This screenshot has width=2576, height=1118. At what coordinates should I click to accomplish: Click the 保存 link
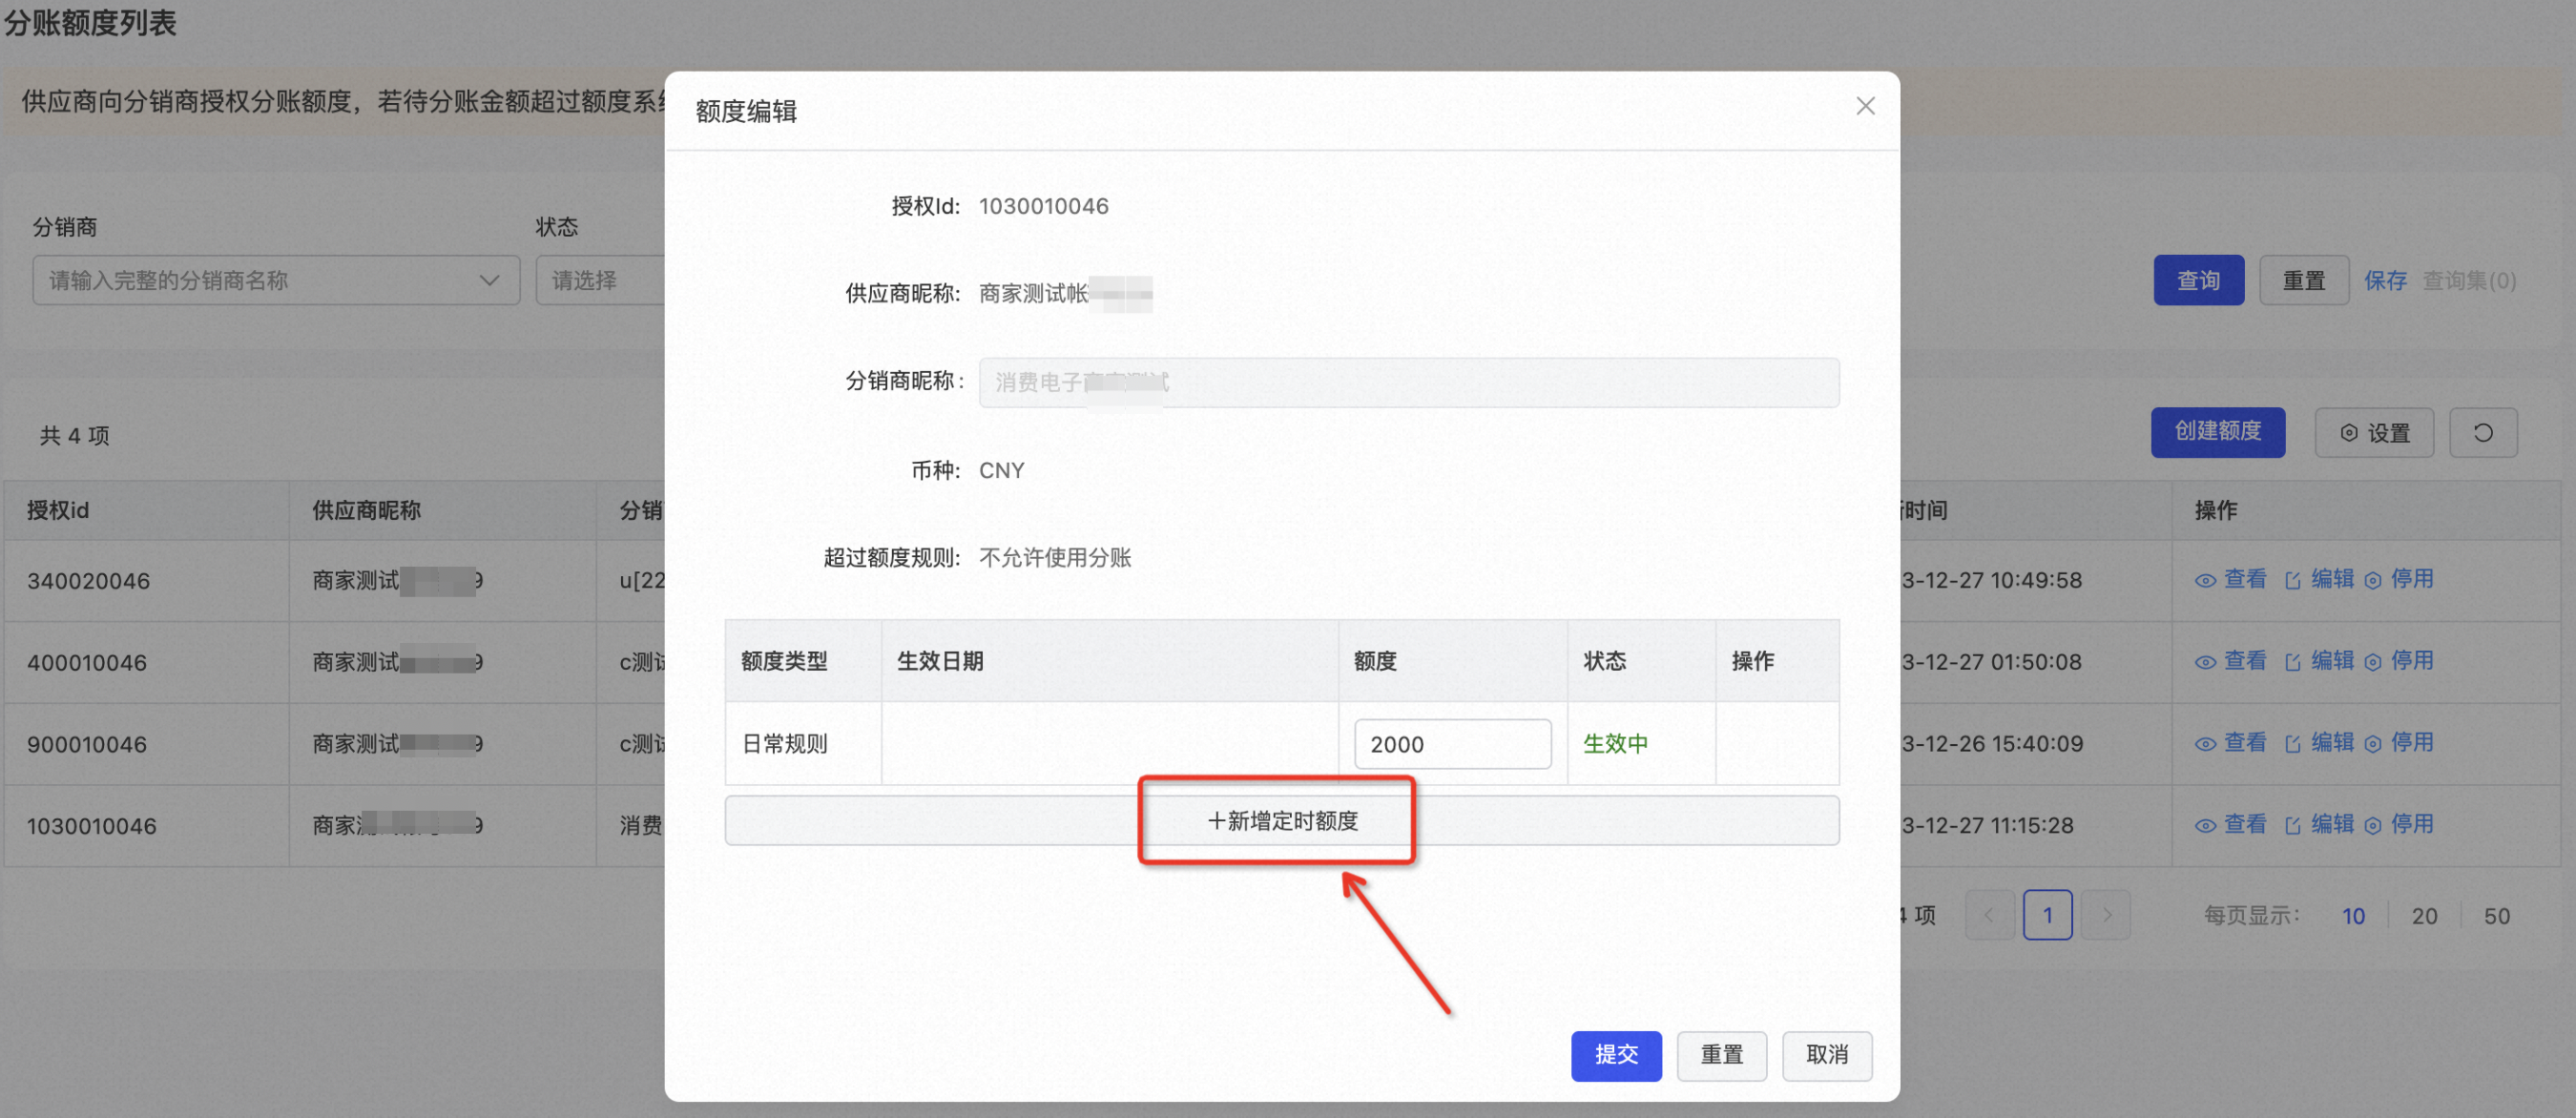[2385, 280]
